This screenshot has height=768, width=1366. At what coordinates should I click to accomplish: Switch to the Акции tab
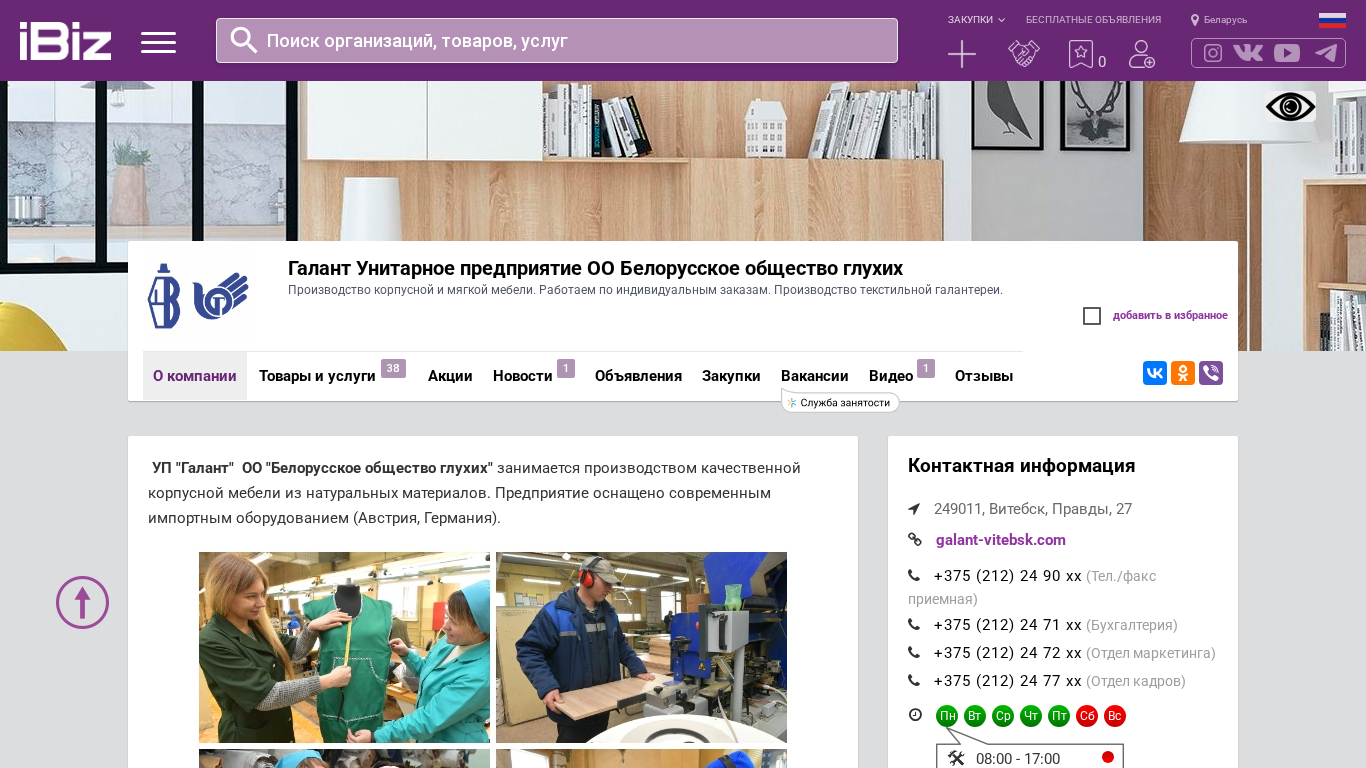[x=450, y=376]
